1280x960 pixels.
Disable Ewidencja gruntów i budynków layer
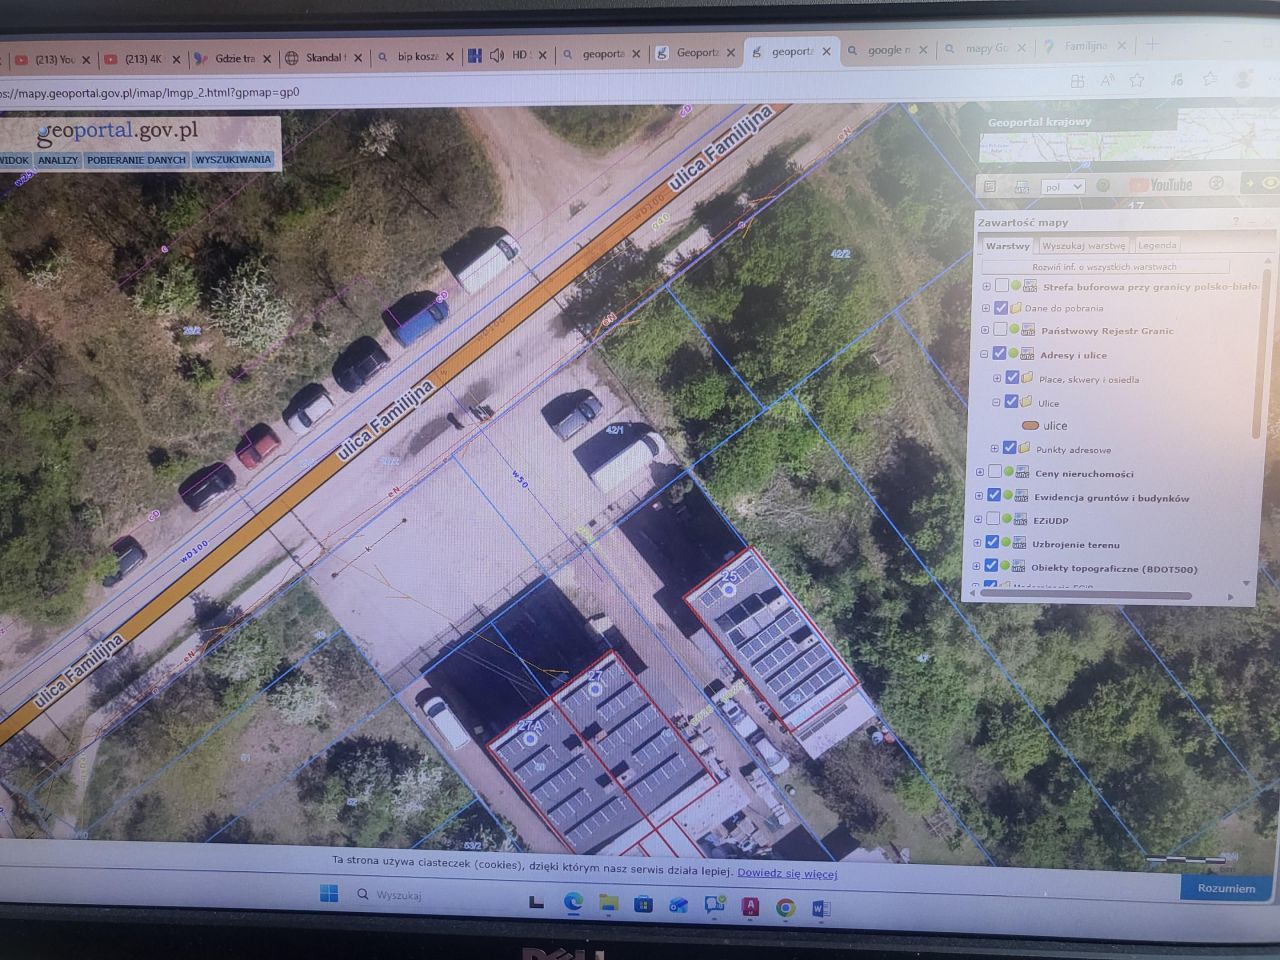click(994, 495)
